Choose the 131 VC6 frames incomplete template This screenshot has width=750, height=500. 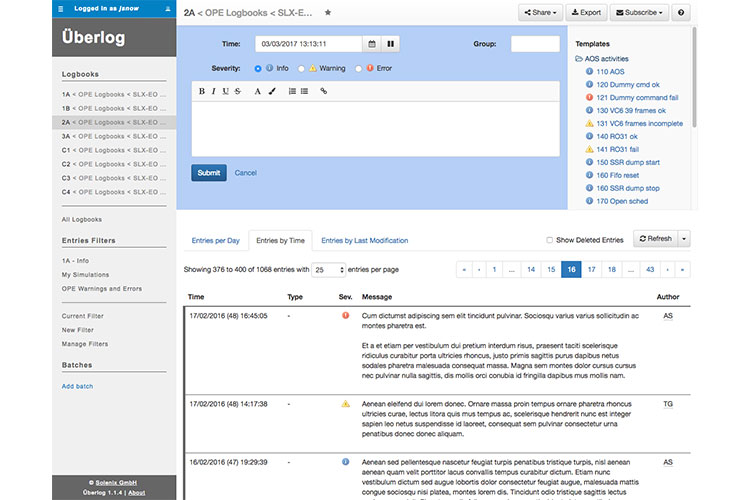[639, 123]
